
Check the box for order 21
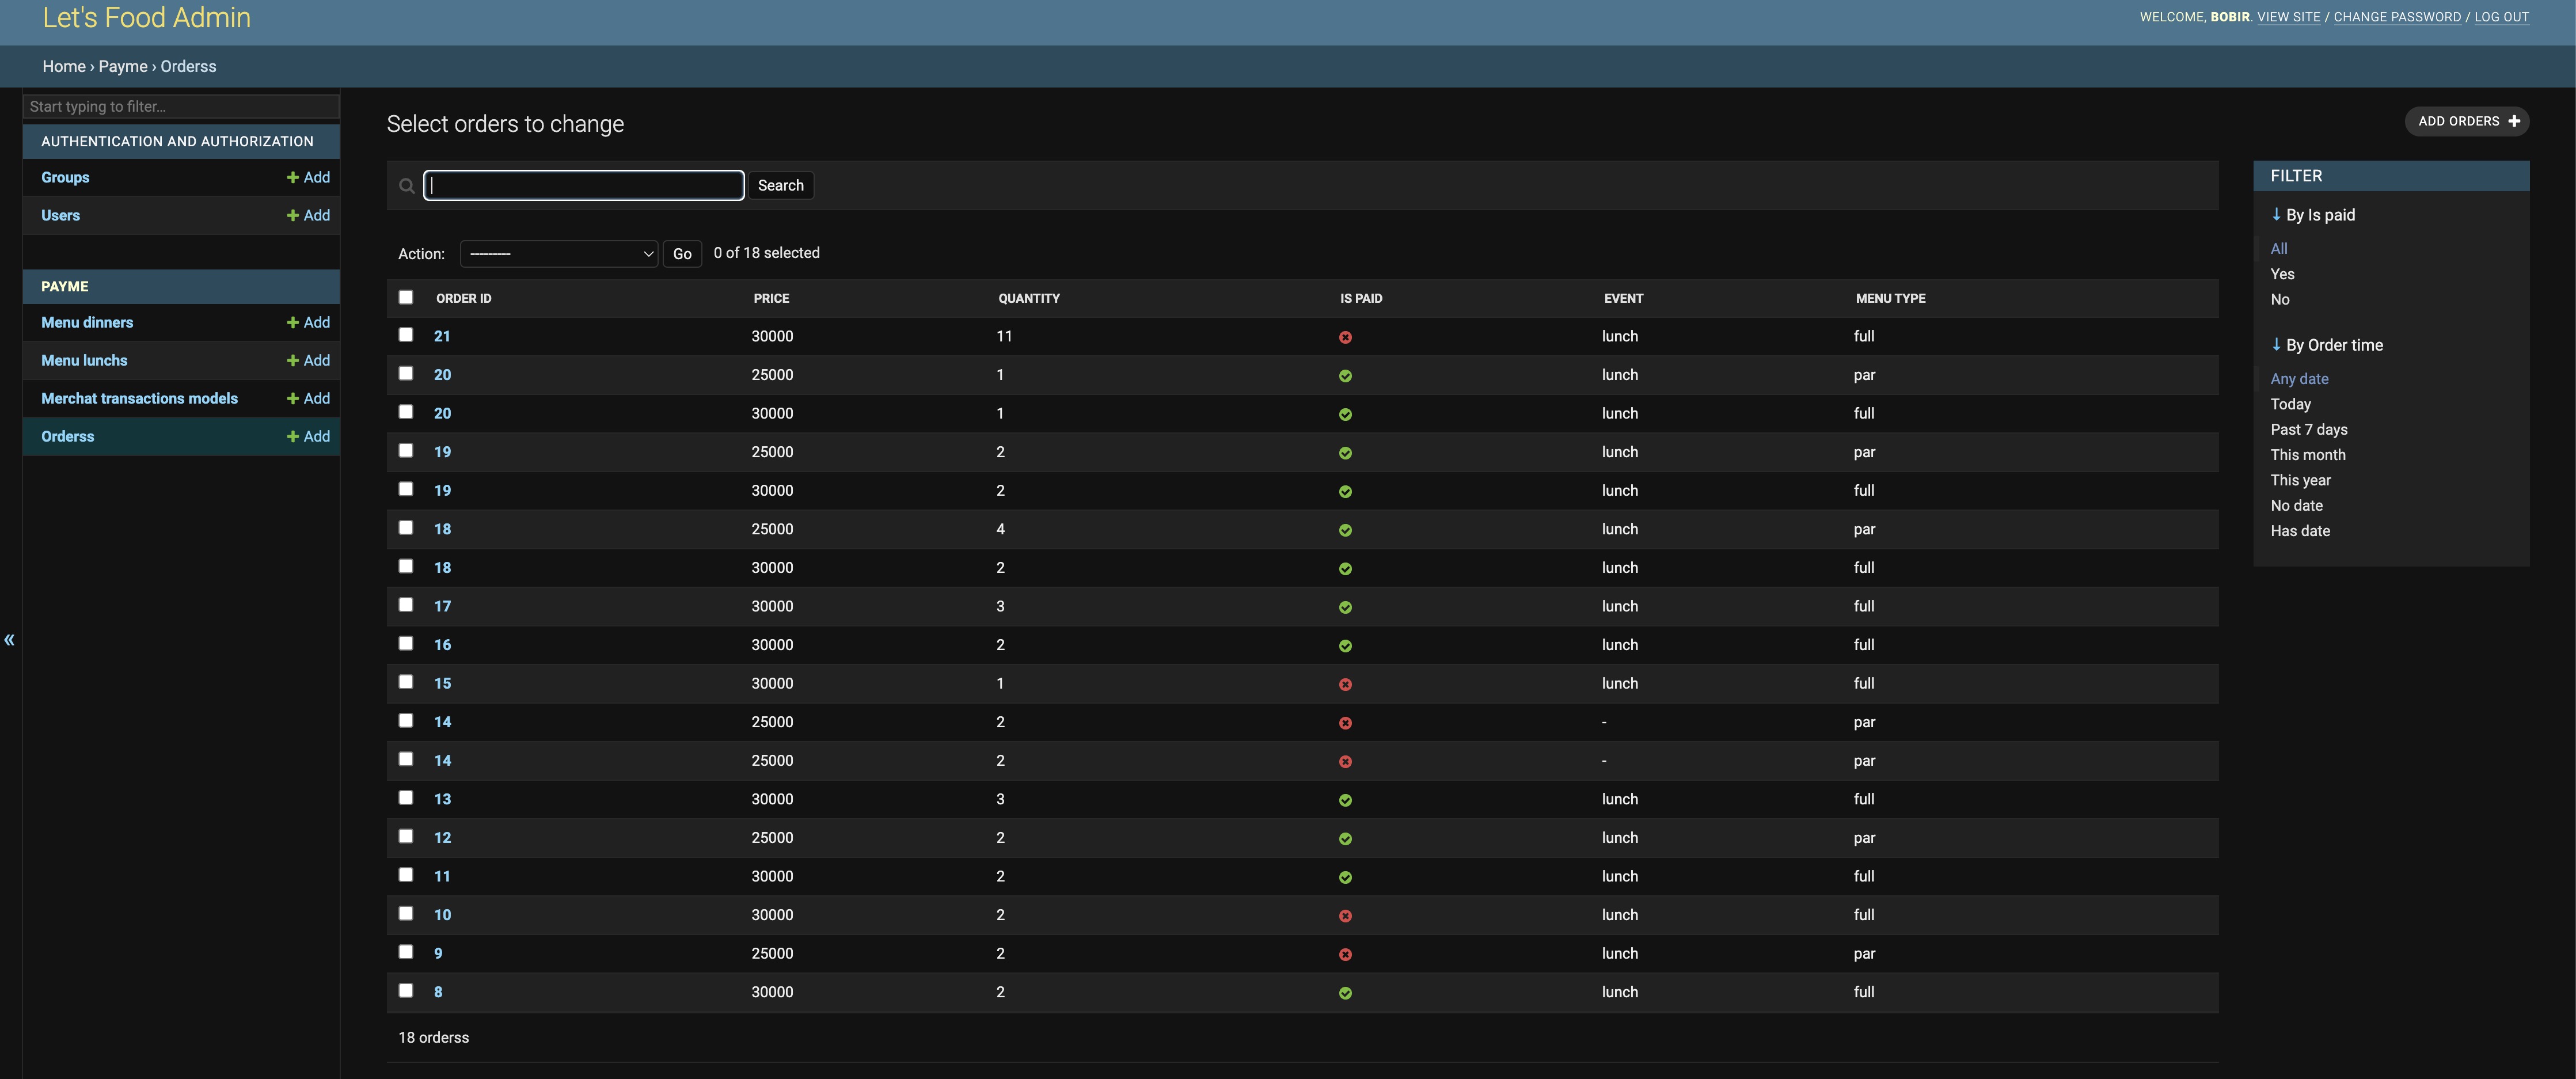pyautogui.click(x=406, y=335)
